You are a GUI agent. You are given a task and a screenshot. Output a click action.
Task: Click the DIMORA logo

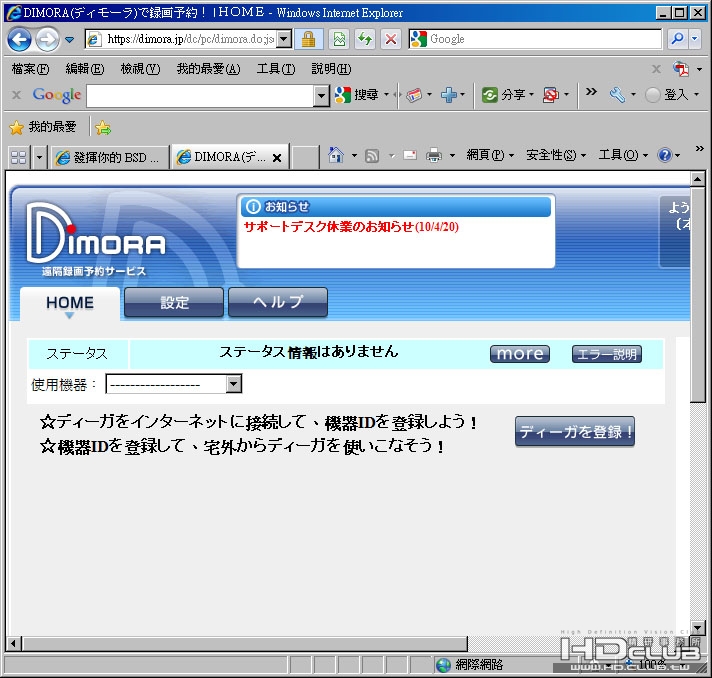pyautogui.click(x=96, y=238)
